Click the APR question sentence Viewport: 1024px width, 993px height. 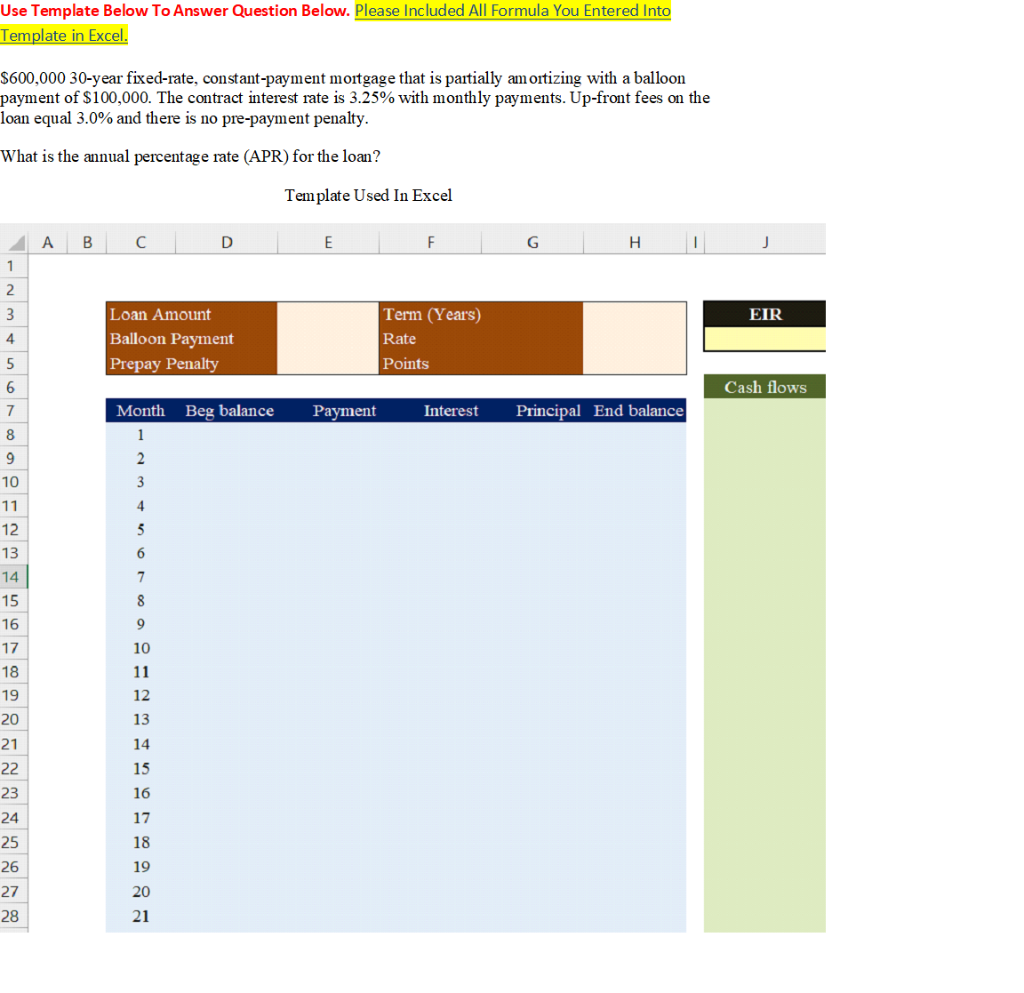(190, 157)
